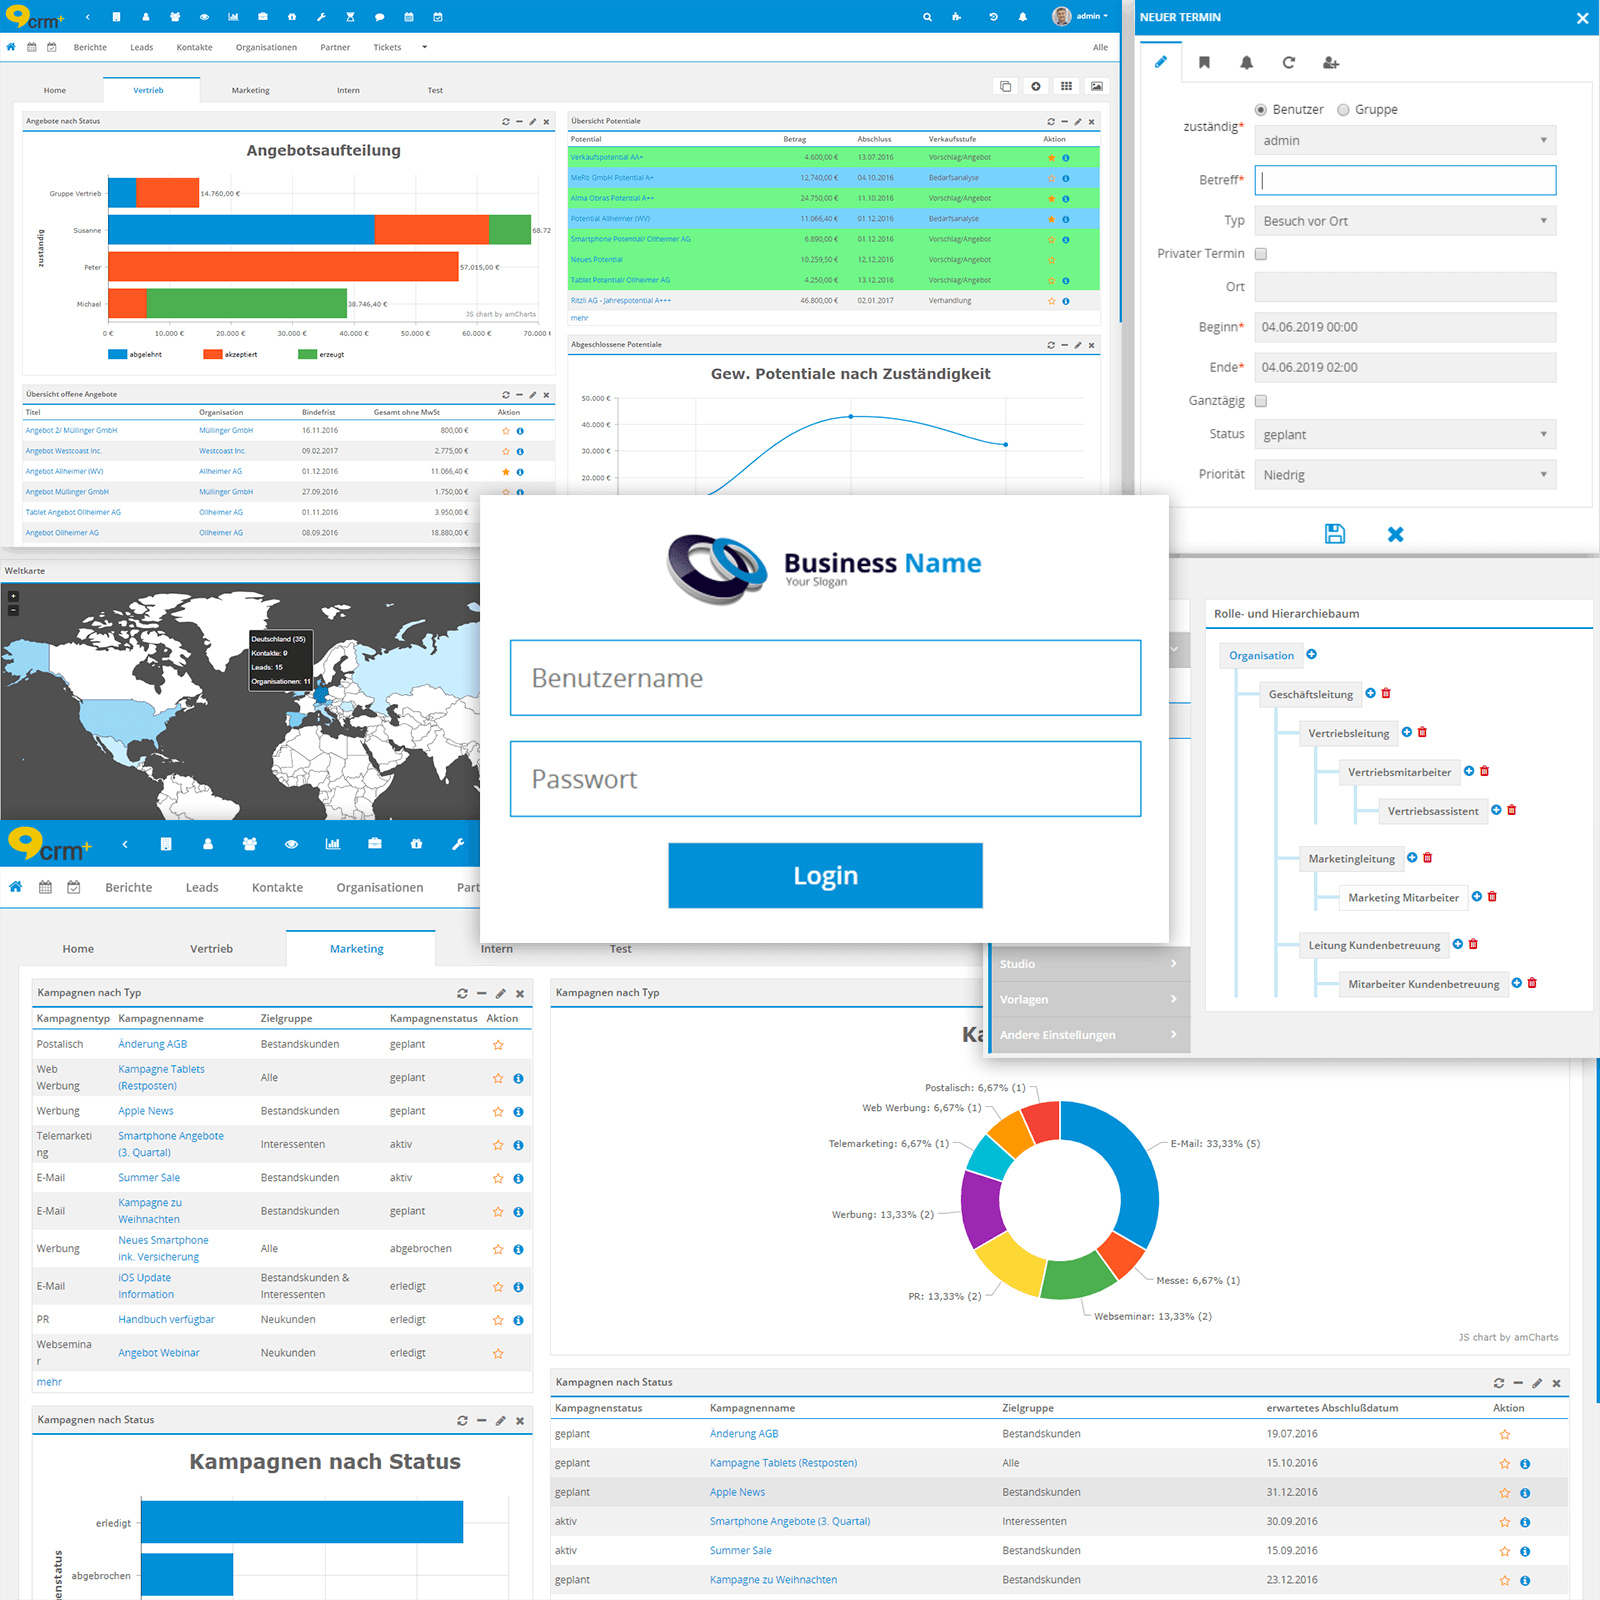Viewport: 1600px width, 1600px height.
Task: Open the add participant tab in Neuer Termin
Action: click(x=1331, y=62)
